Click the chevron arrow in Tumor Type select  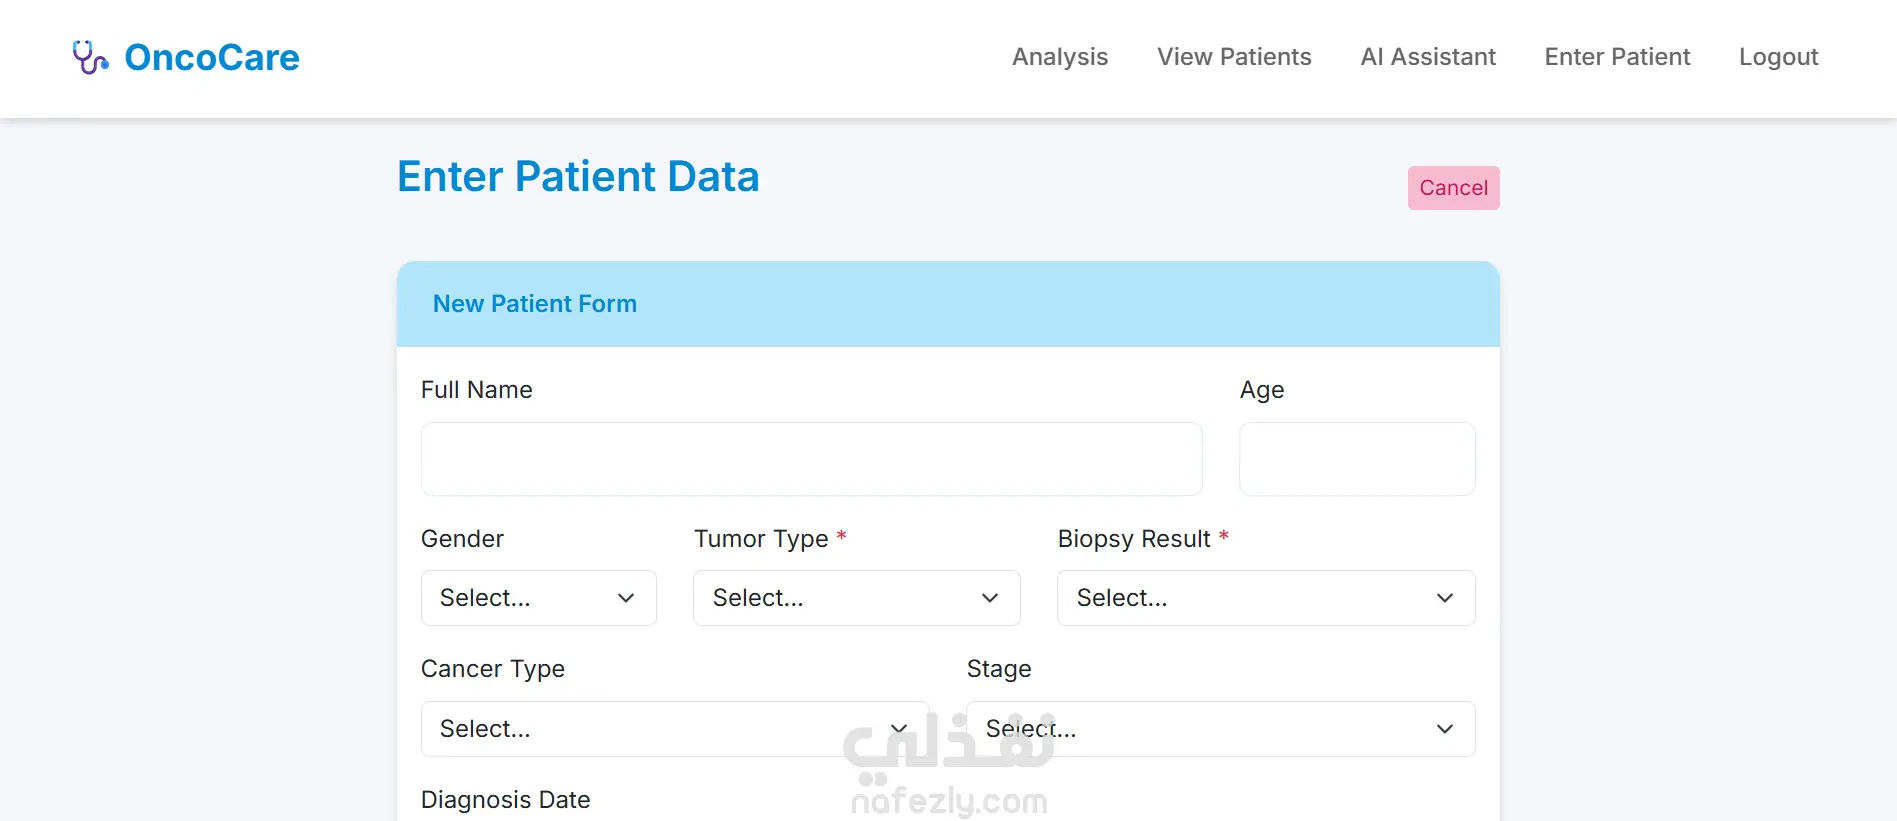(990, 598)
